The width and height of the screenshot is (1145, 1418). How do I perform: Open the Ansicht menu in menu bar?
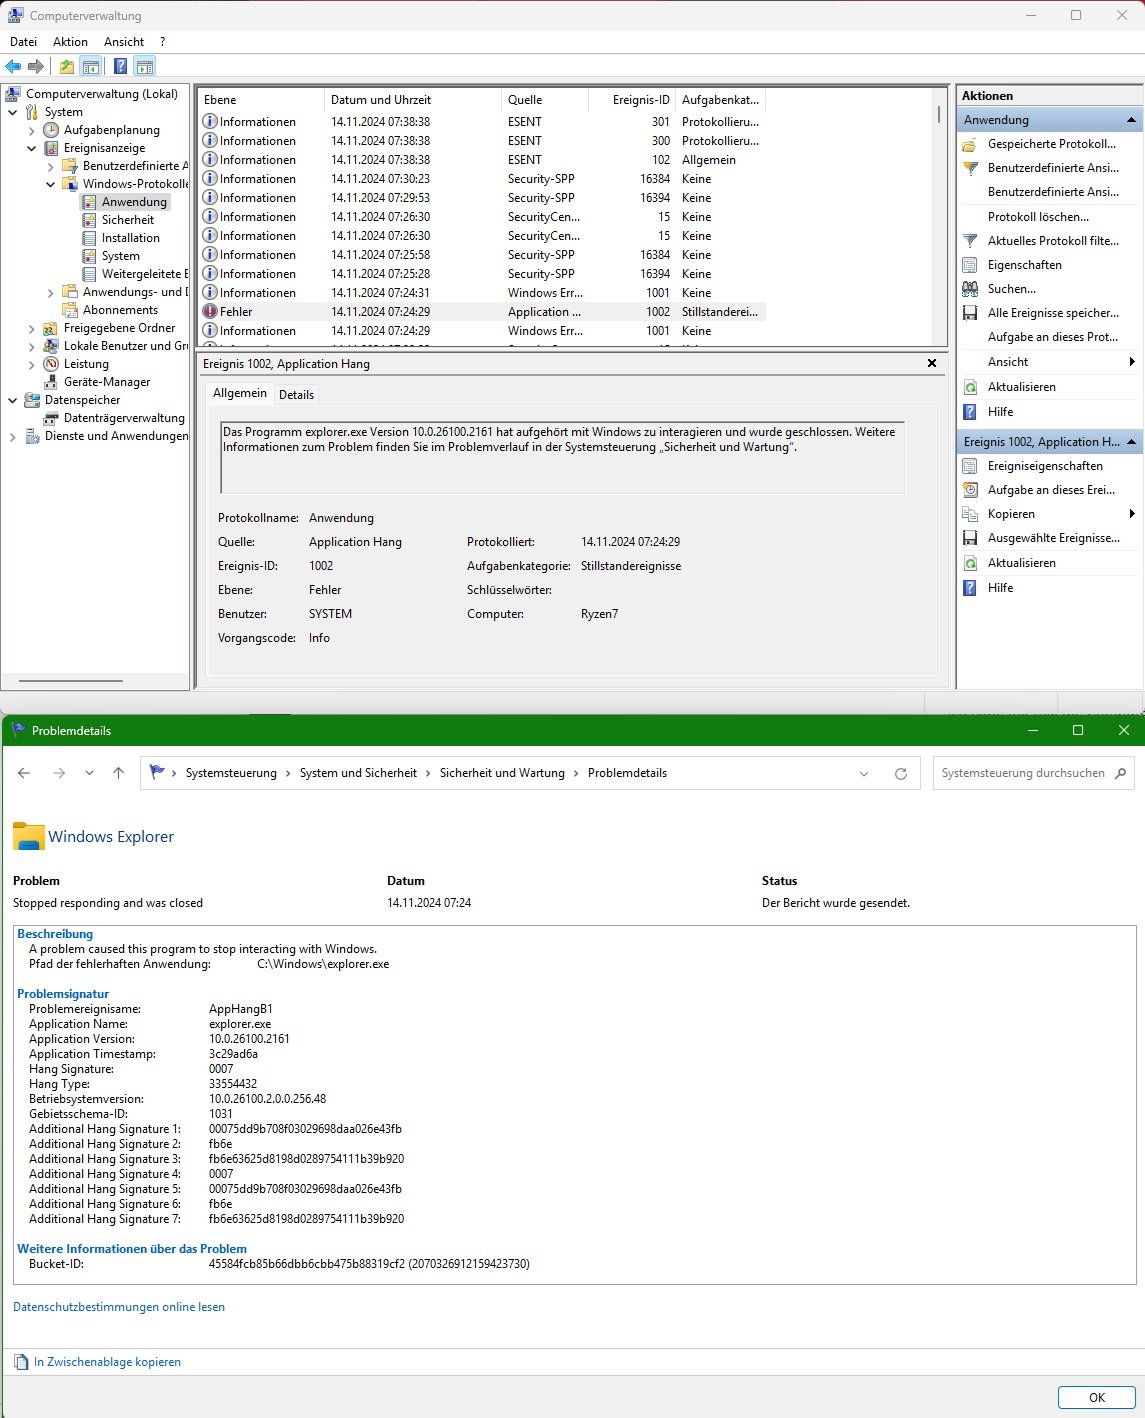[x=124, y=42]
